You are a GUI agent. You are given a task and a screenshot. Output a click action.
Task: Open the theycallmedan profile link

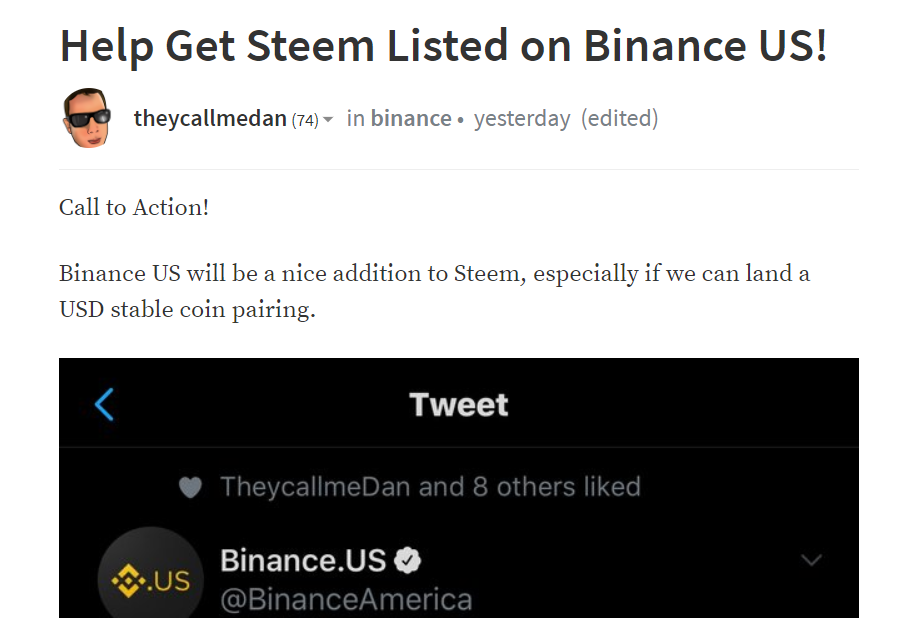(210, 119)
